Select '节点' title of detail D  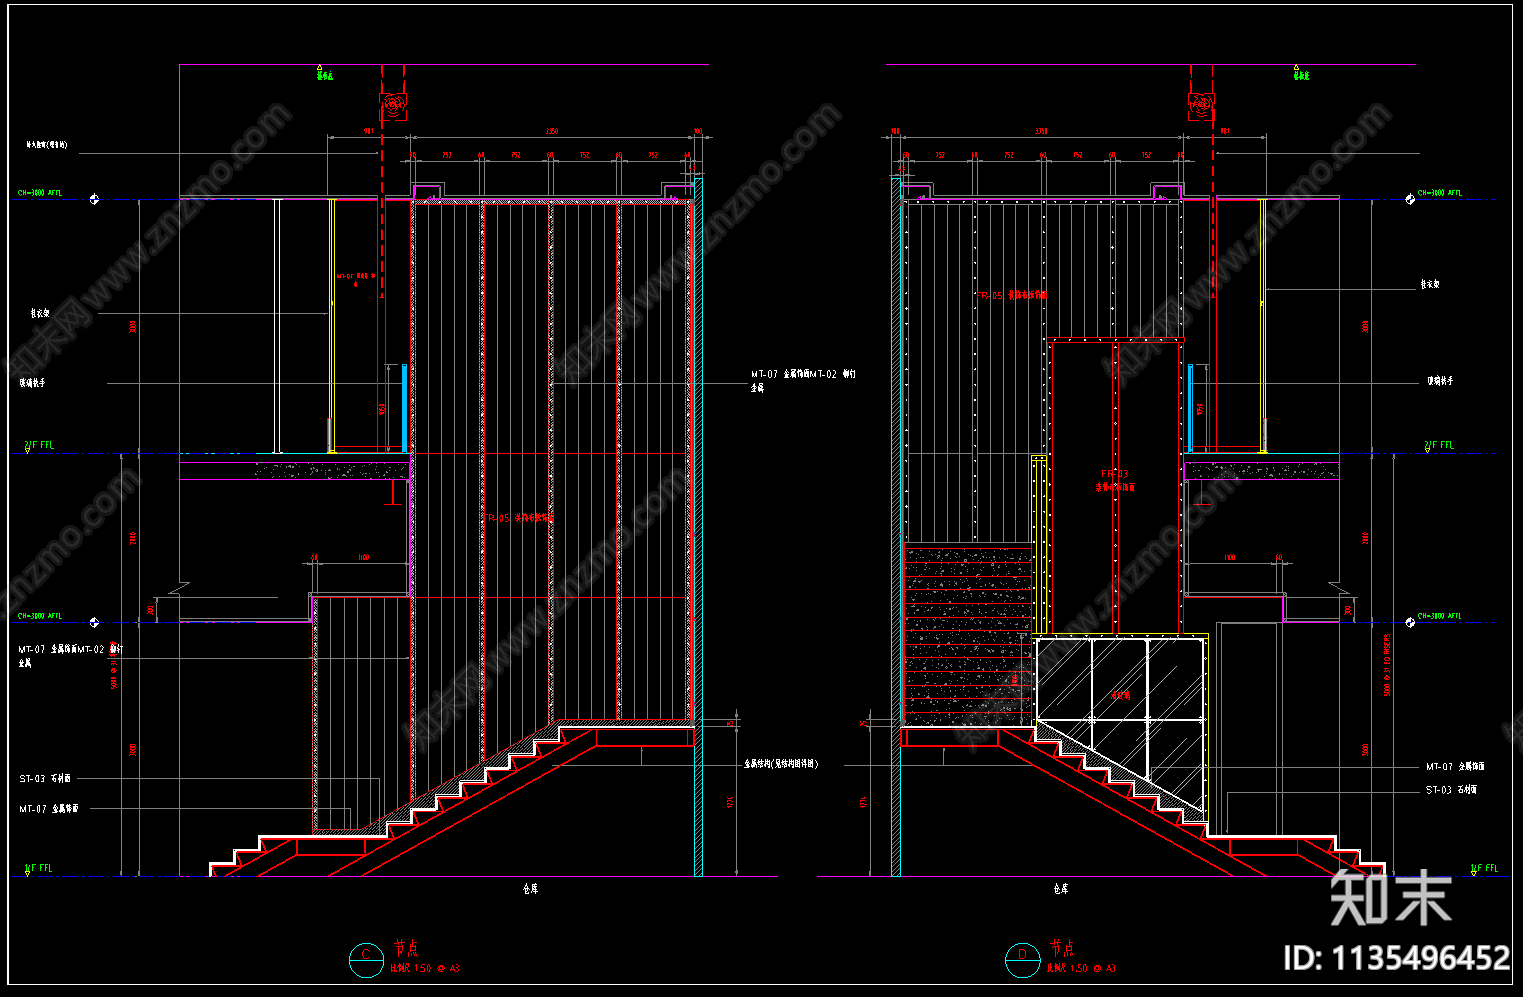(x=1062, y=948)
